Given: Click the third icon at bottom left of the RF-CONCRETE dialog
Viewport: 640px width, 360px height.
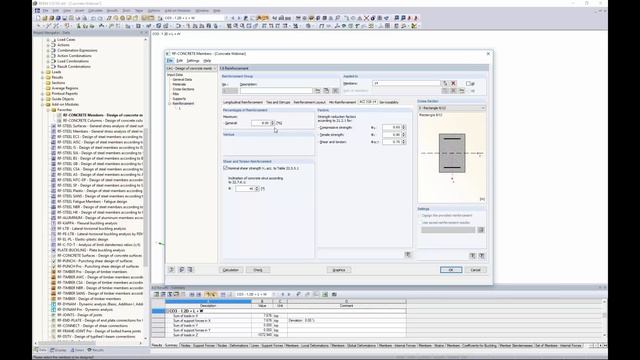Looking at the screenshot, I should [190, 270].
